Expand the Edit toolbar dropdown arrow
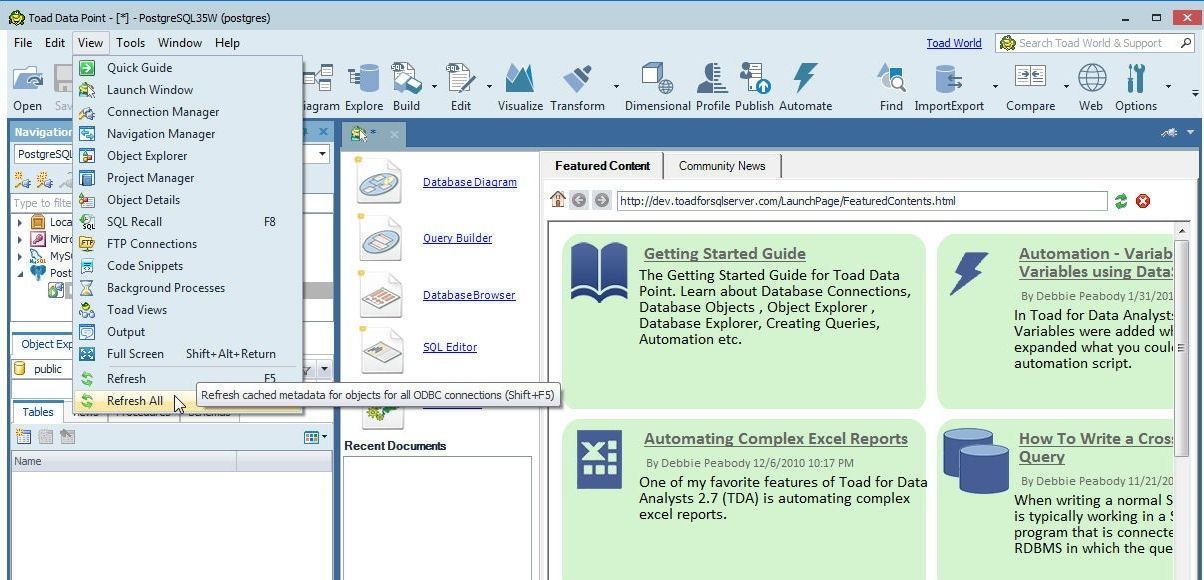Viewport: 1204px width, 580px height. [x=489, y=87]
